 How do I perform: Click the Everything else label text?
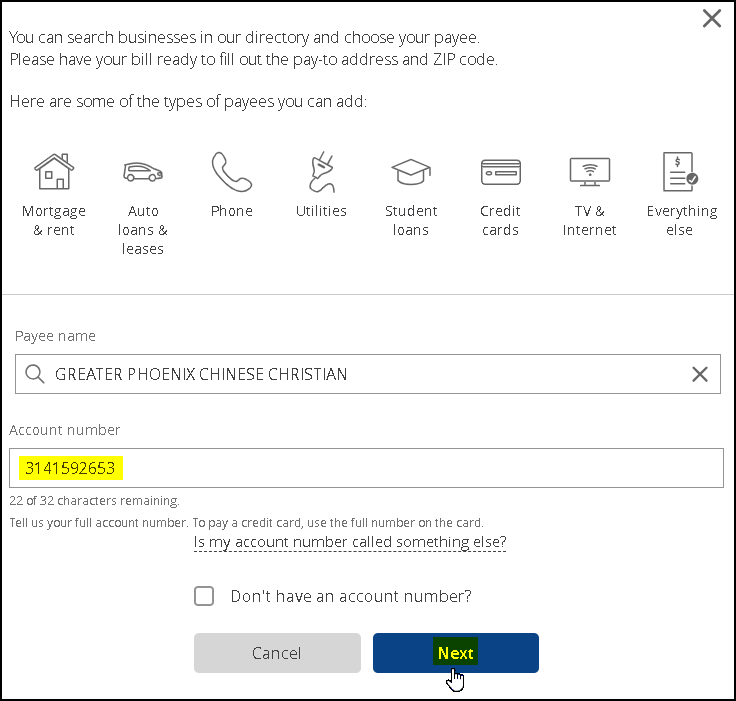[x=682, y=220]
